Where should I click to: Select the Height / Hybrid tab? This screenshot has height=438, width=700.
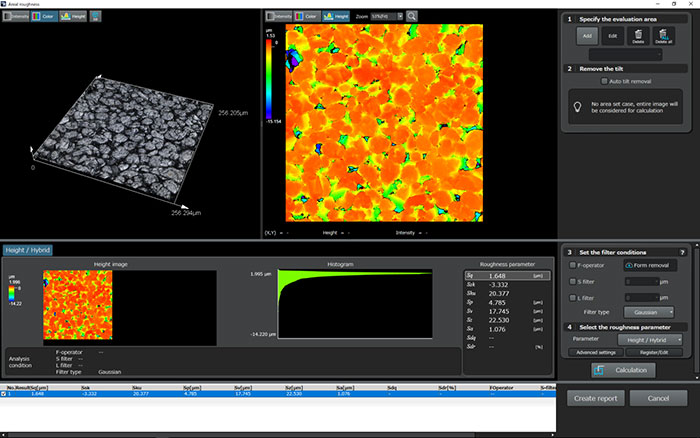point(27,250)
